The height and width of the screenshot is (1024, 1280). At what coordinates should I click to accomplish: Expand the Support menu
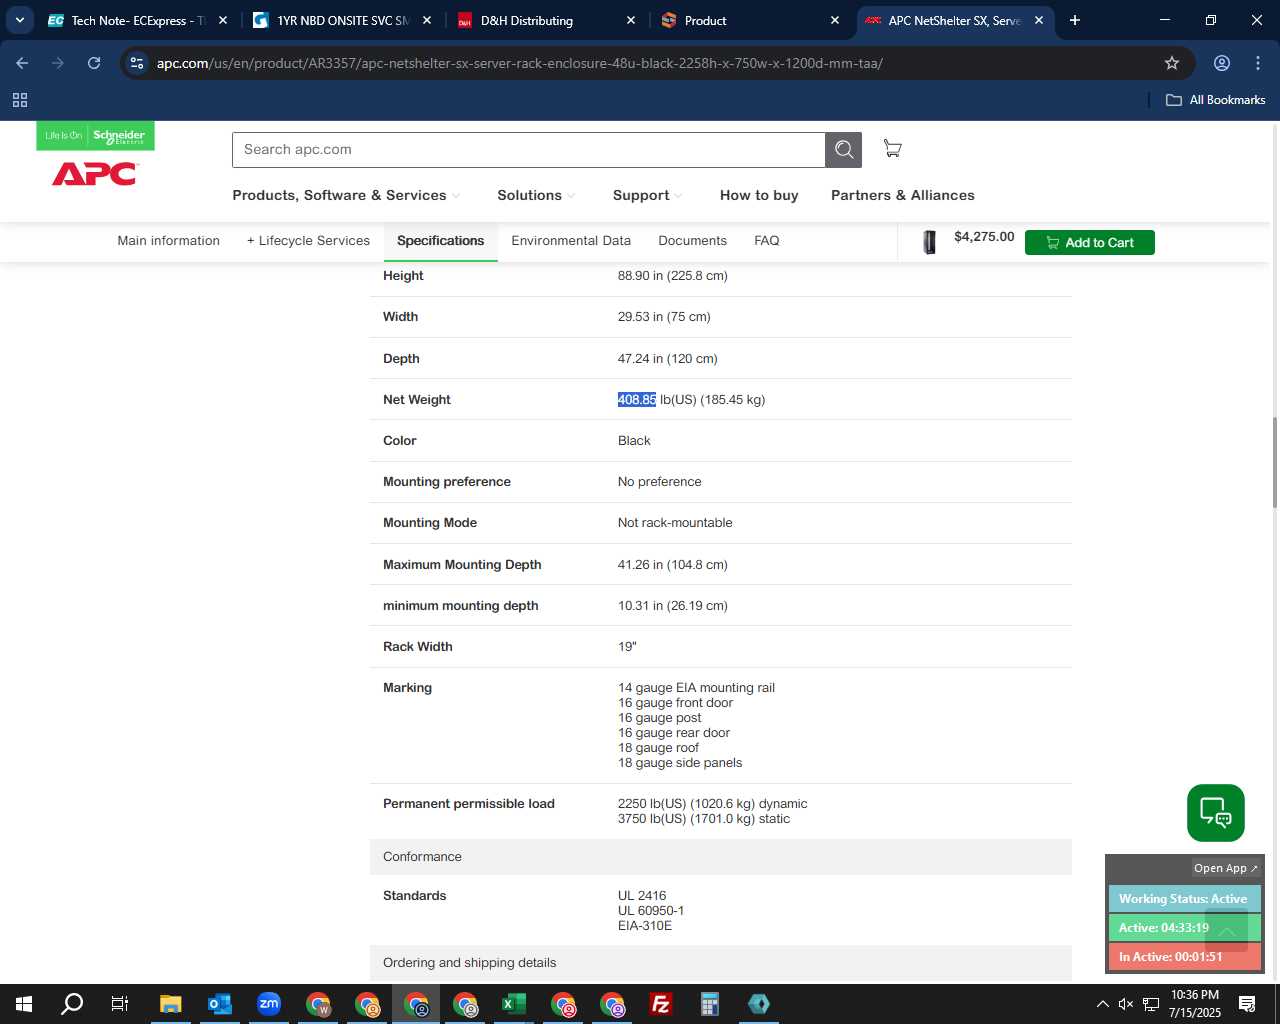click(648, 195)
